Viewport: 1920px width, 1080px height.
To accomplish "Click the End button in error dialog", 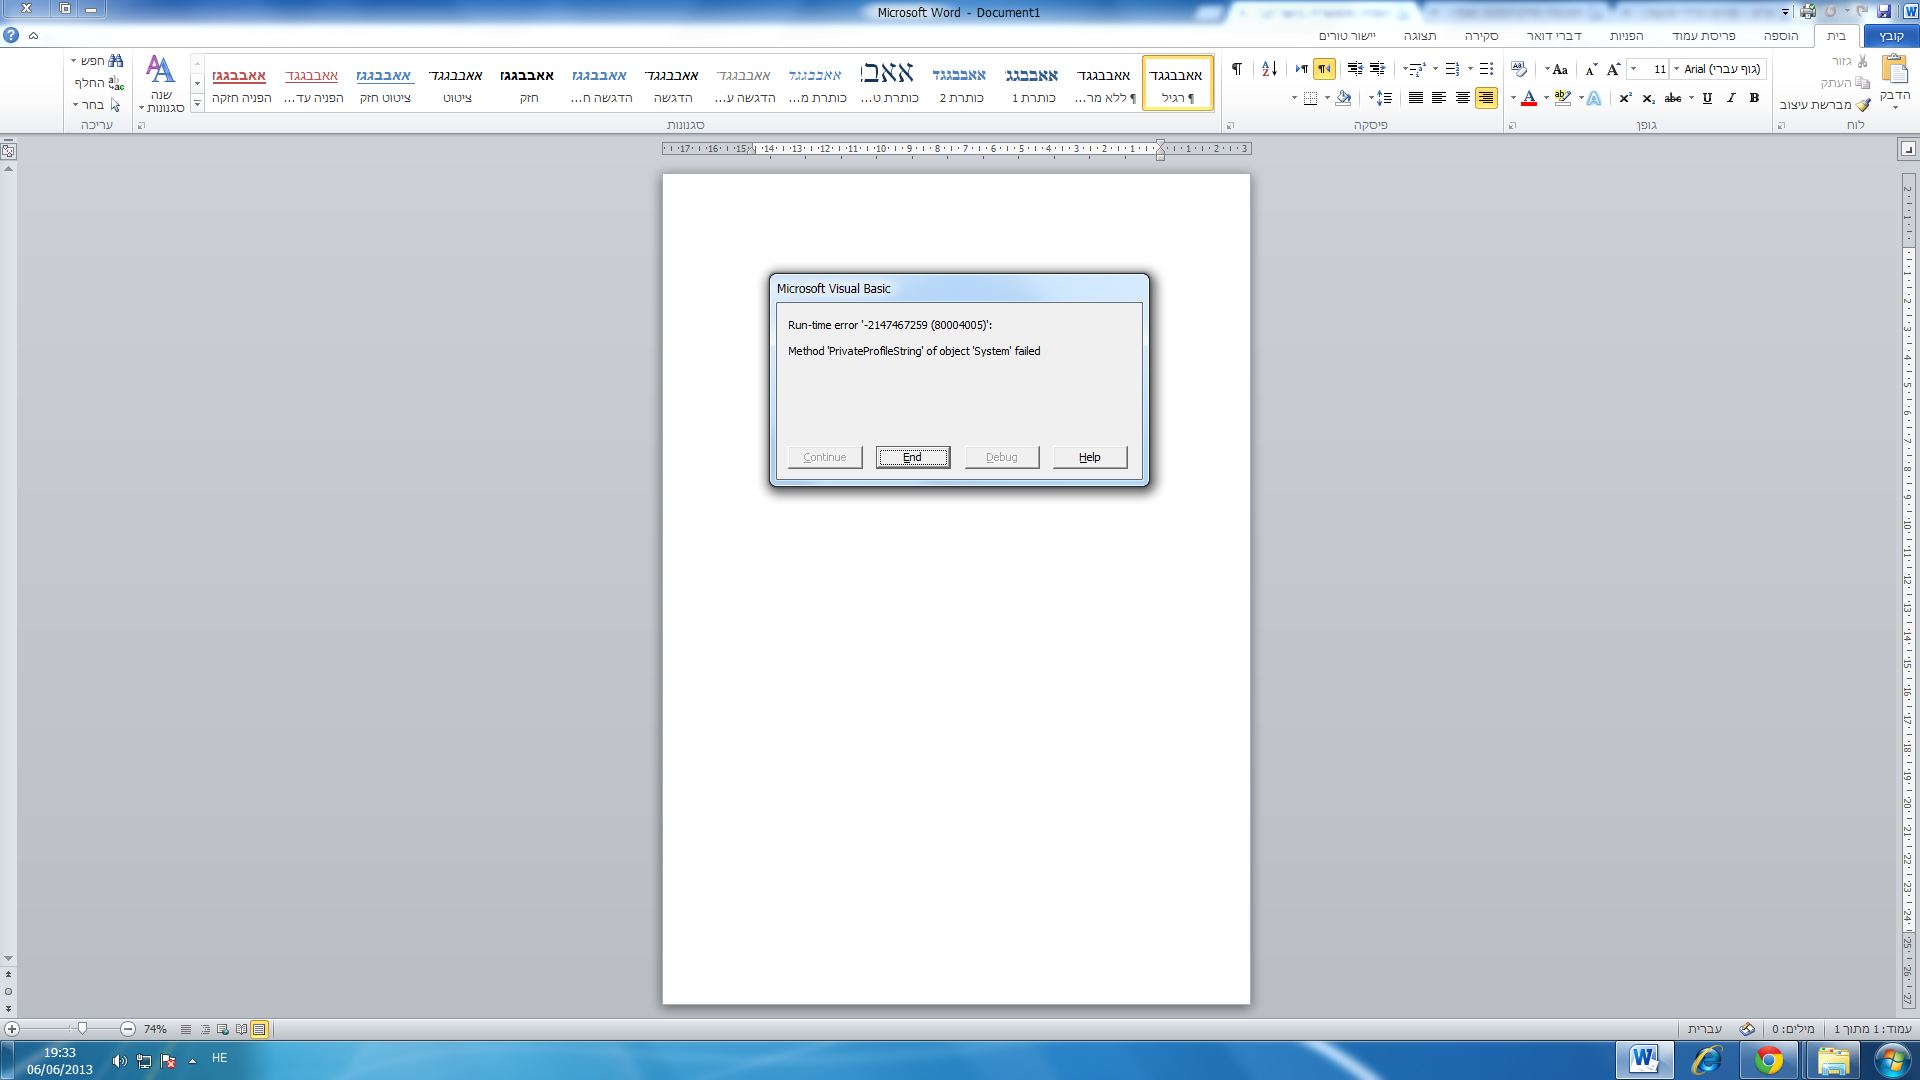I will 912,457.
